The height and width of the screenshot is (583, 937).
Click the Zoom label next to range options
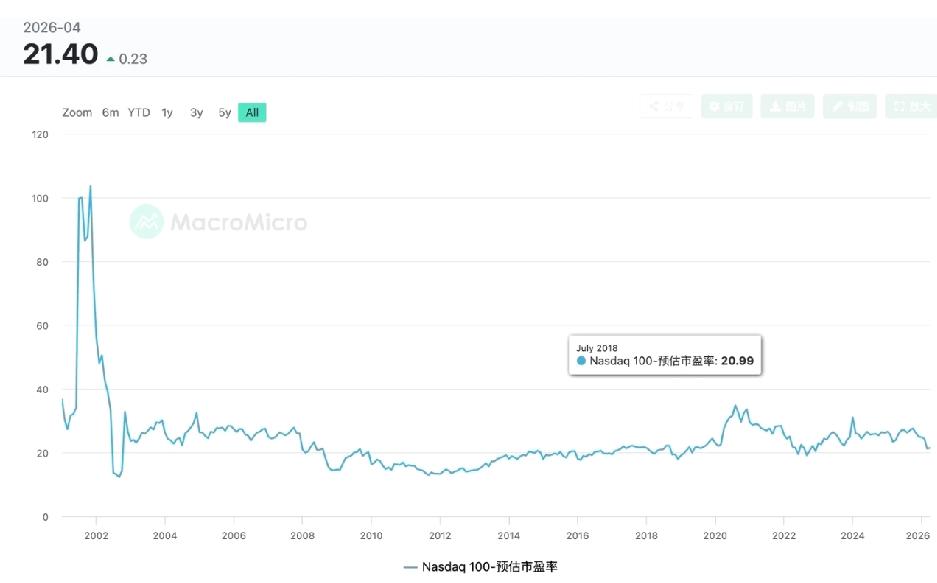pos(77,112)
